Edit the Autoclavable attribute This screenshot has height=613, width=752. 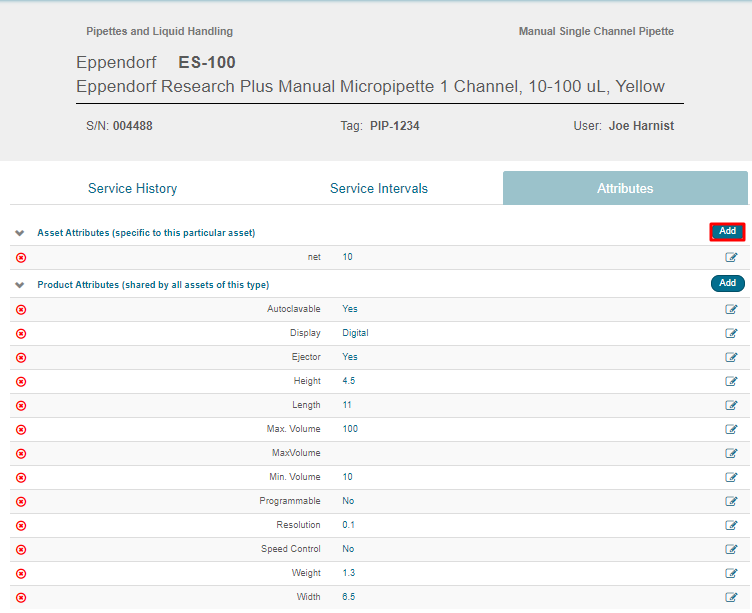(731, 309)
